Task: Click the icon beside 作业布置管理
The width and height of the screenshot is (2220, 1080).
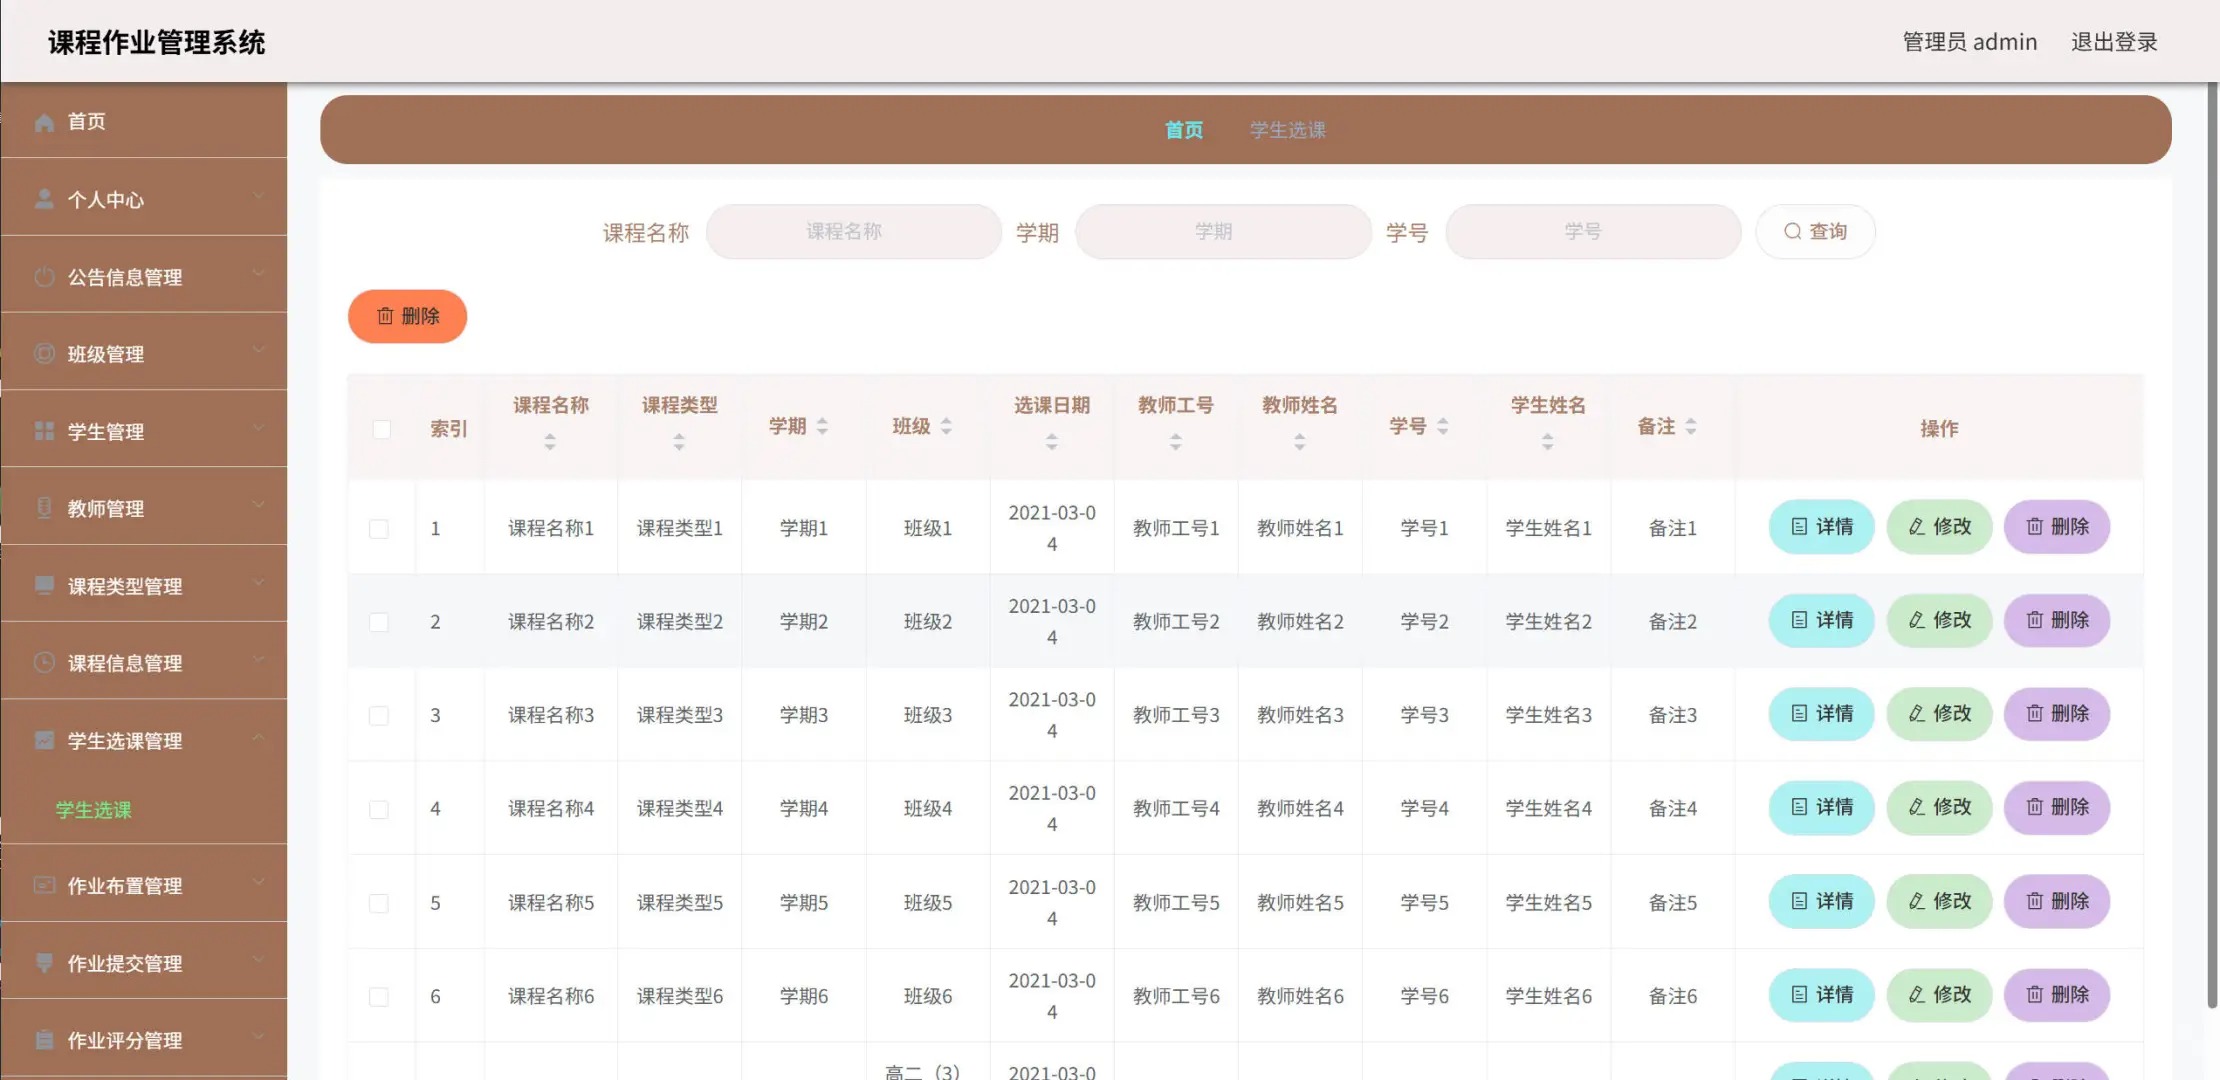Action: [x=44, y=885]
